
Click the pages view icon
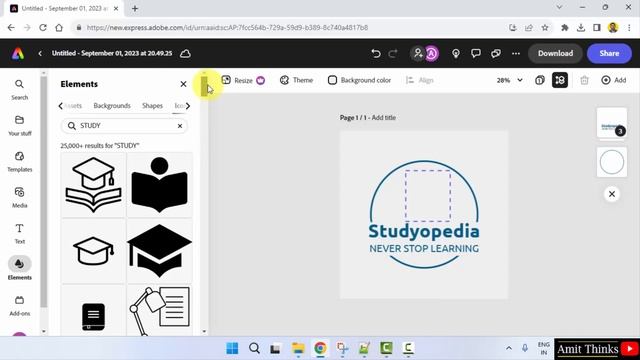tap(540, 80)
